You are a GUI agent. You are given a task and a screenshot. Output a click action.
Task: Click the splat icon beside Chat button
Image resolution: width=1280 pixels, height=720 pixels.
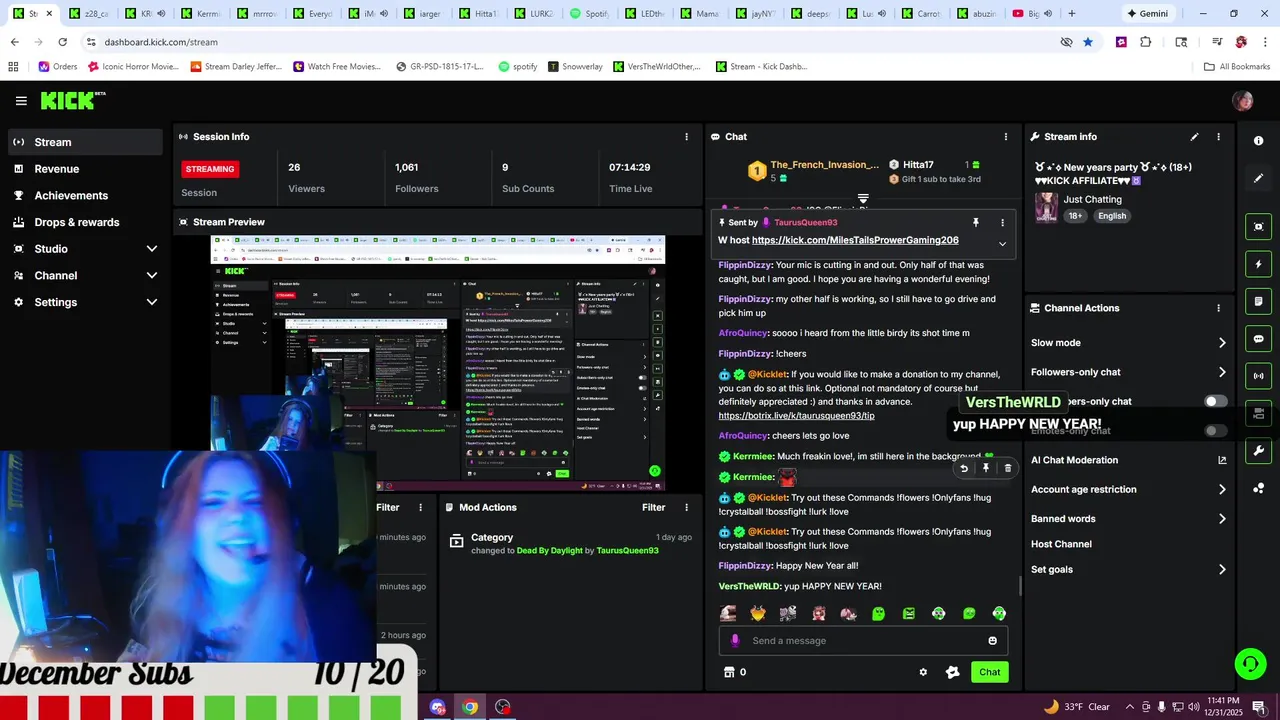tap(953, 672)
